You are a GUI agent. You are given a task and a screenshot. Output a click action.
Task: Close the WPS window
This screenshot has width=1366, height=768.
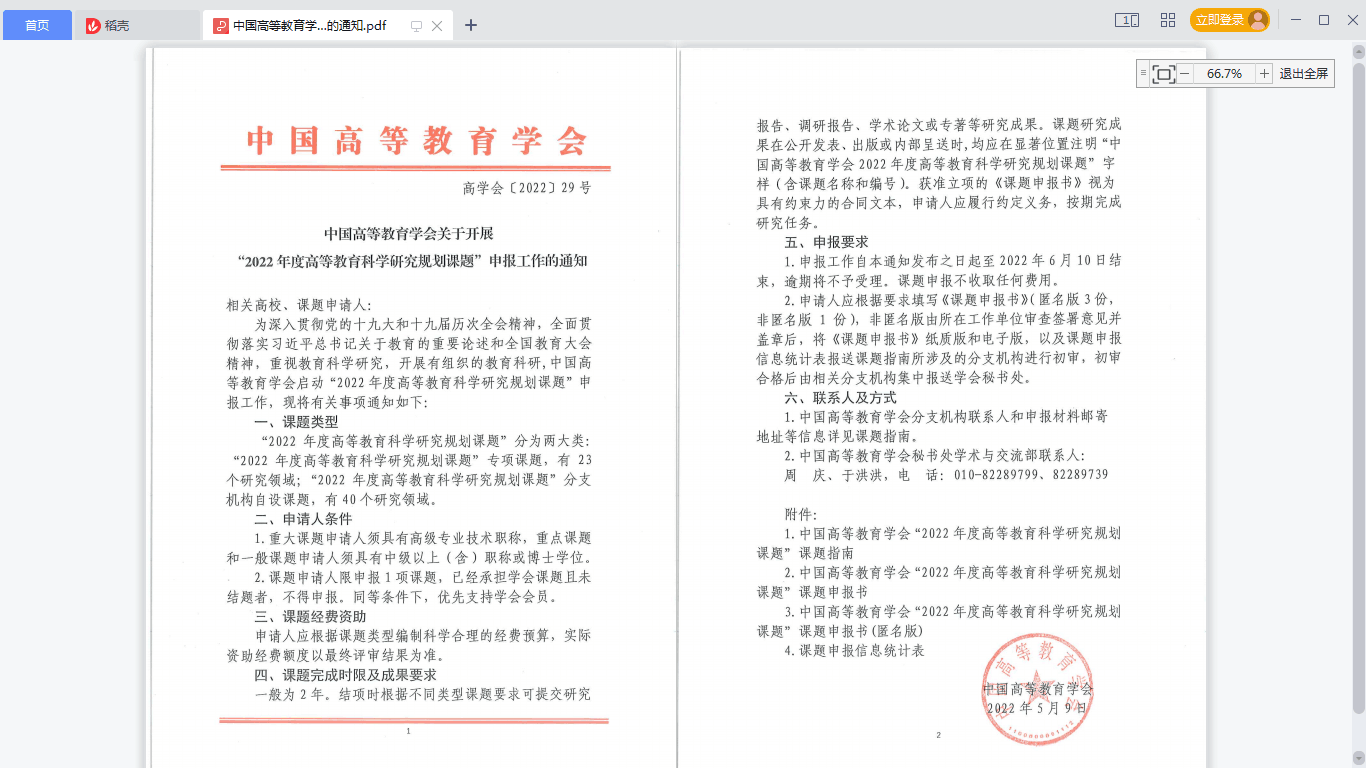(x=1351, y=20)
